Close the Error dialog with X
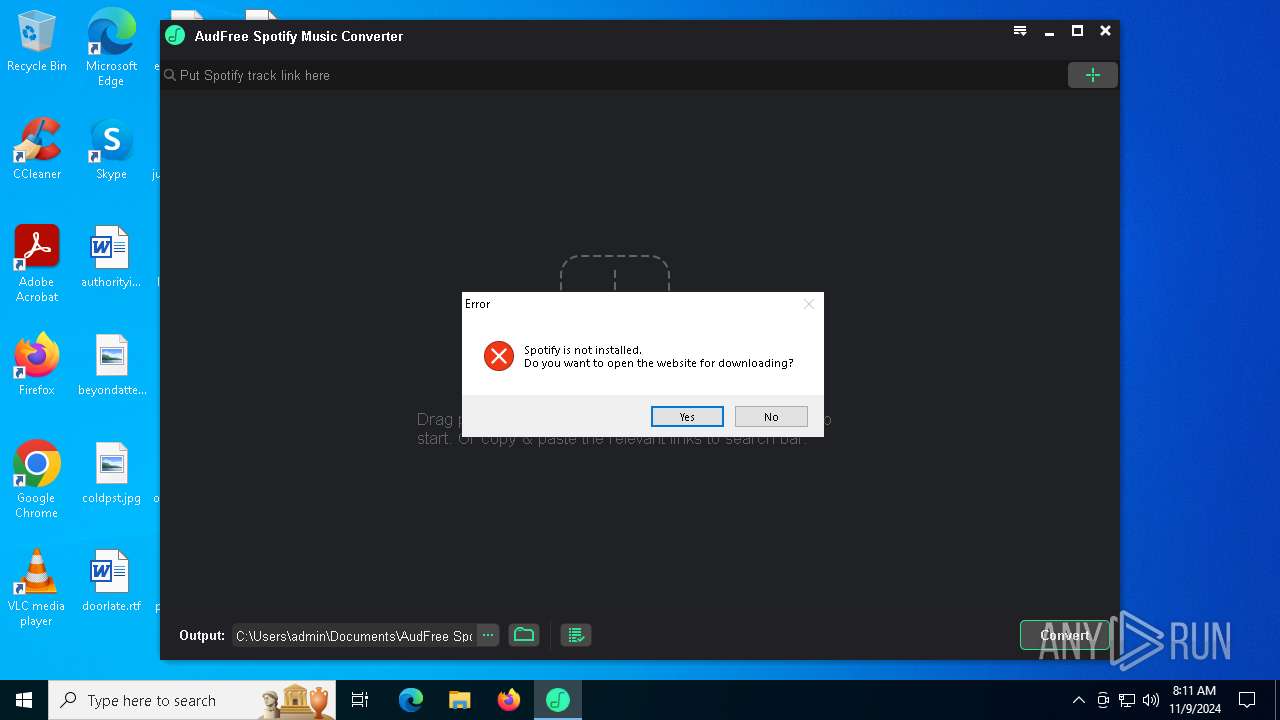 [x=809, y=304]
